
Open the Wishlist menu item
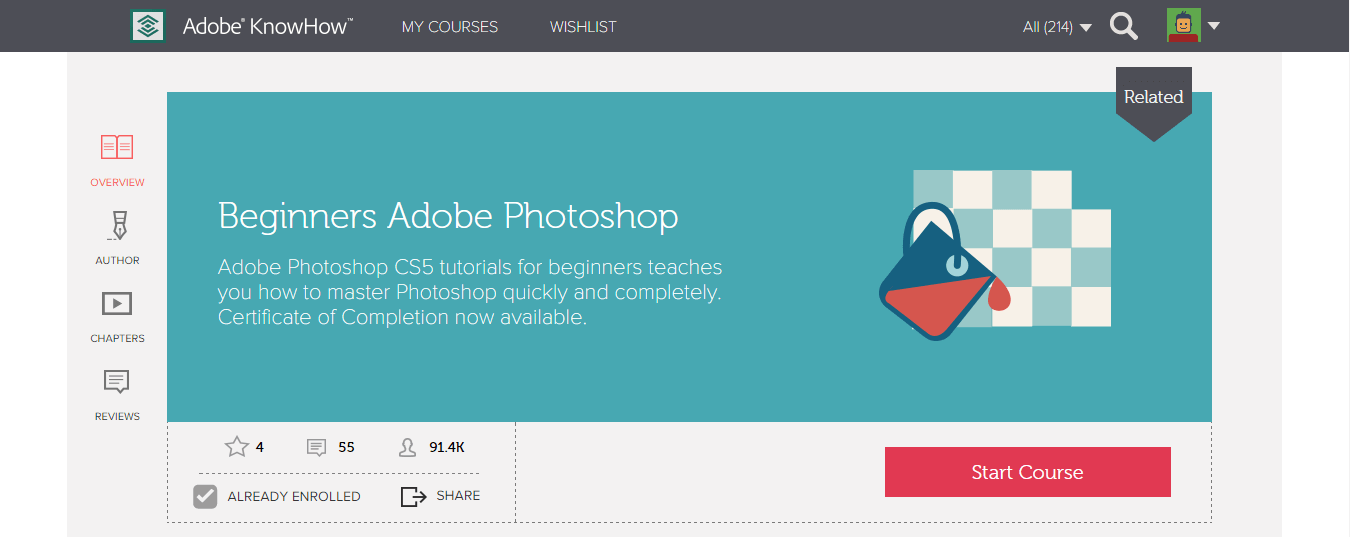(583, 27)
